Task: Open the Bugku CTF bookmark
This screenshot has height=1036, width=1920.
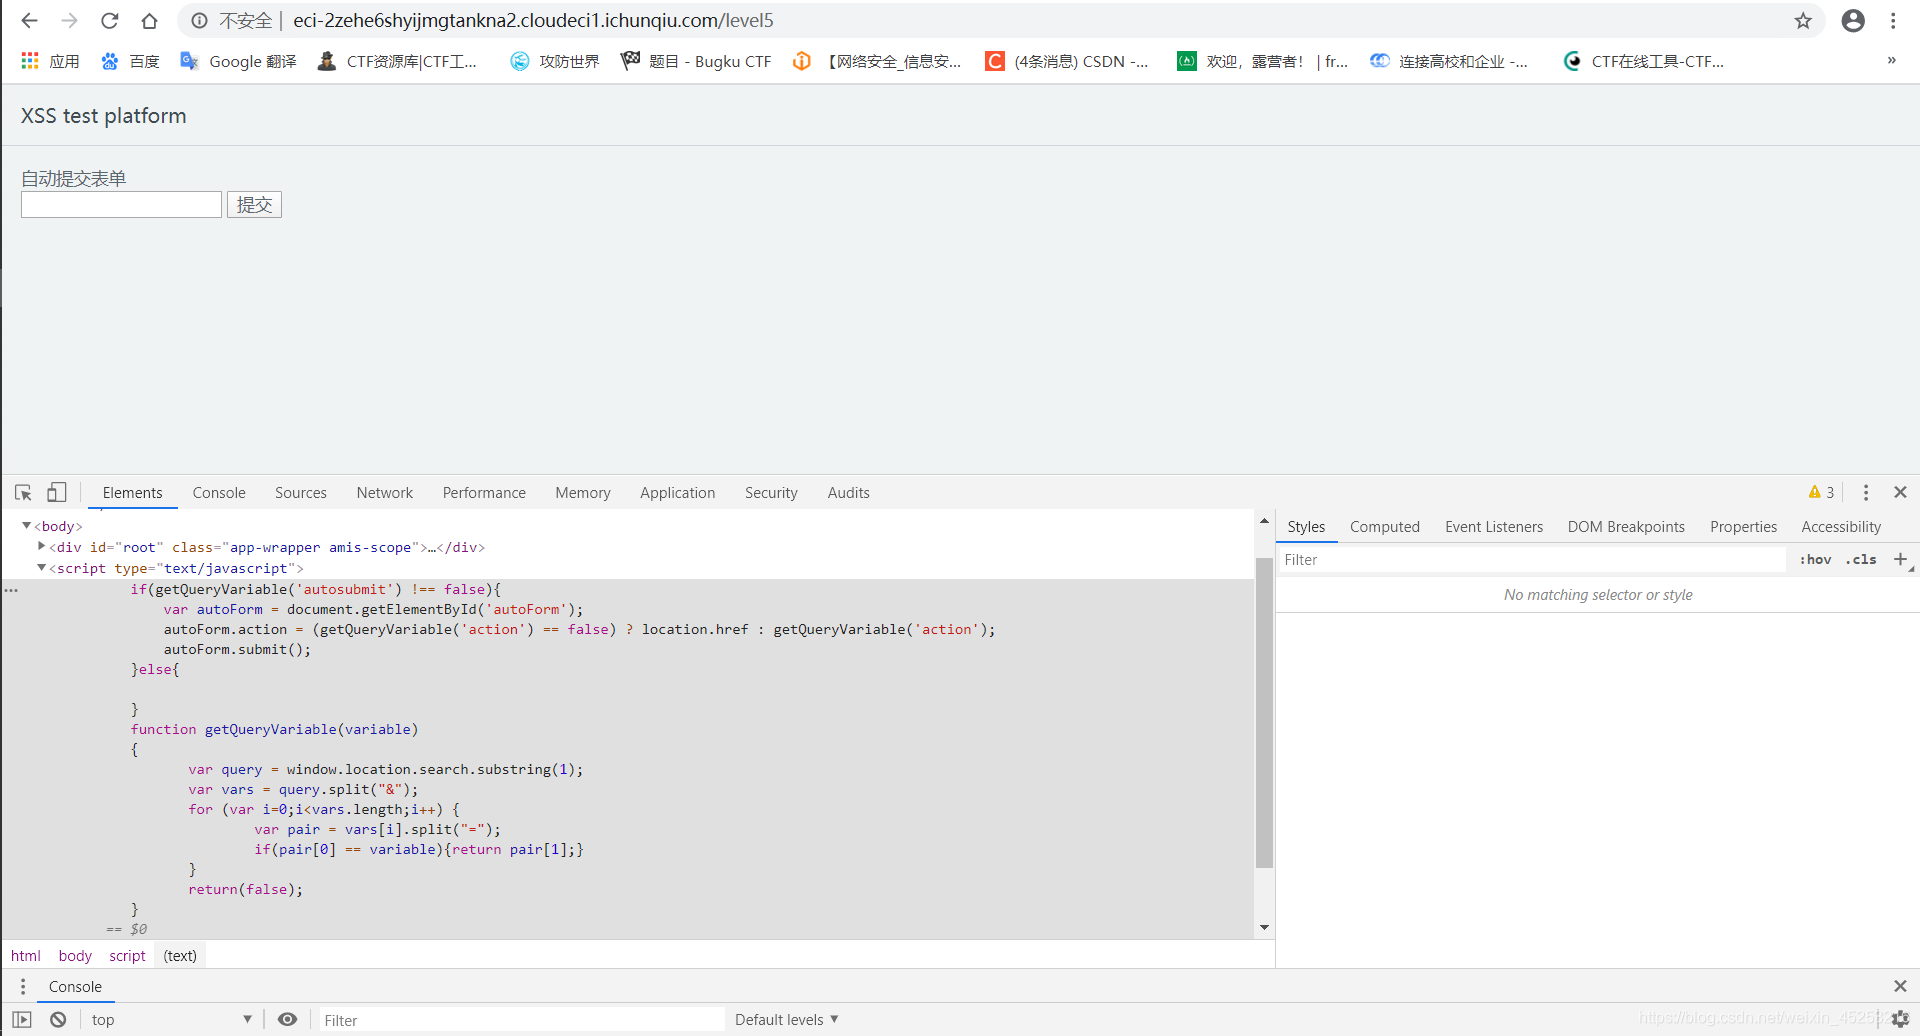Action: click(697, 61)
